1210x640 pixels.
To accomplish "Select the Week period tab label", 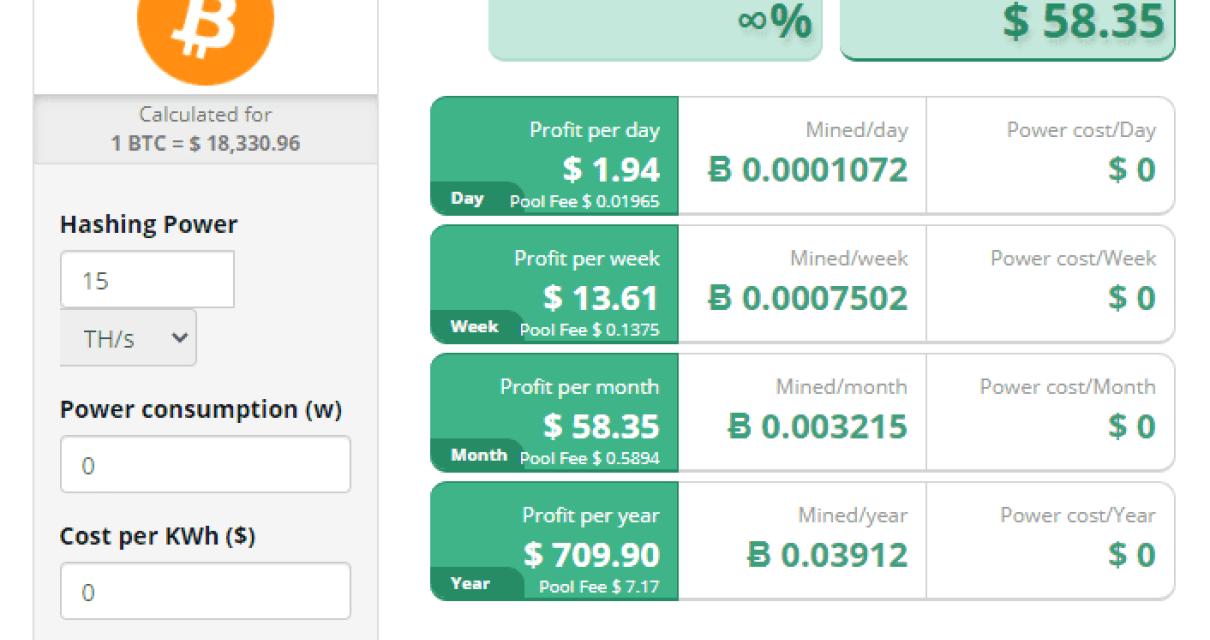I will point(474,327).
